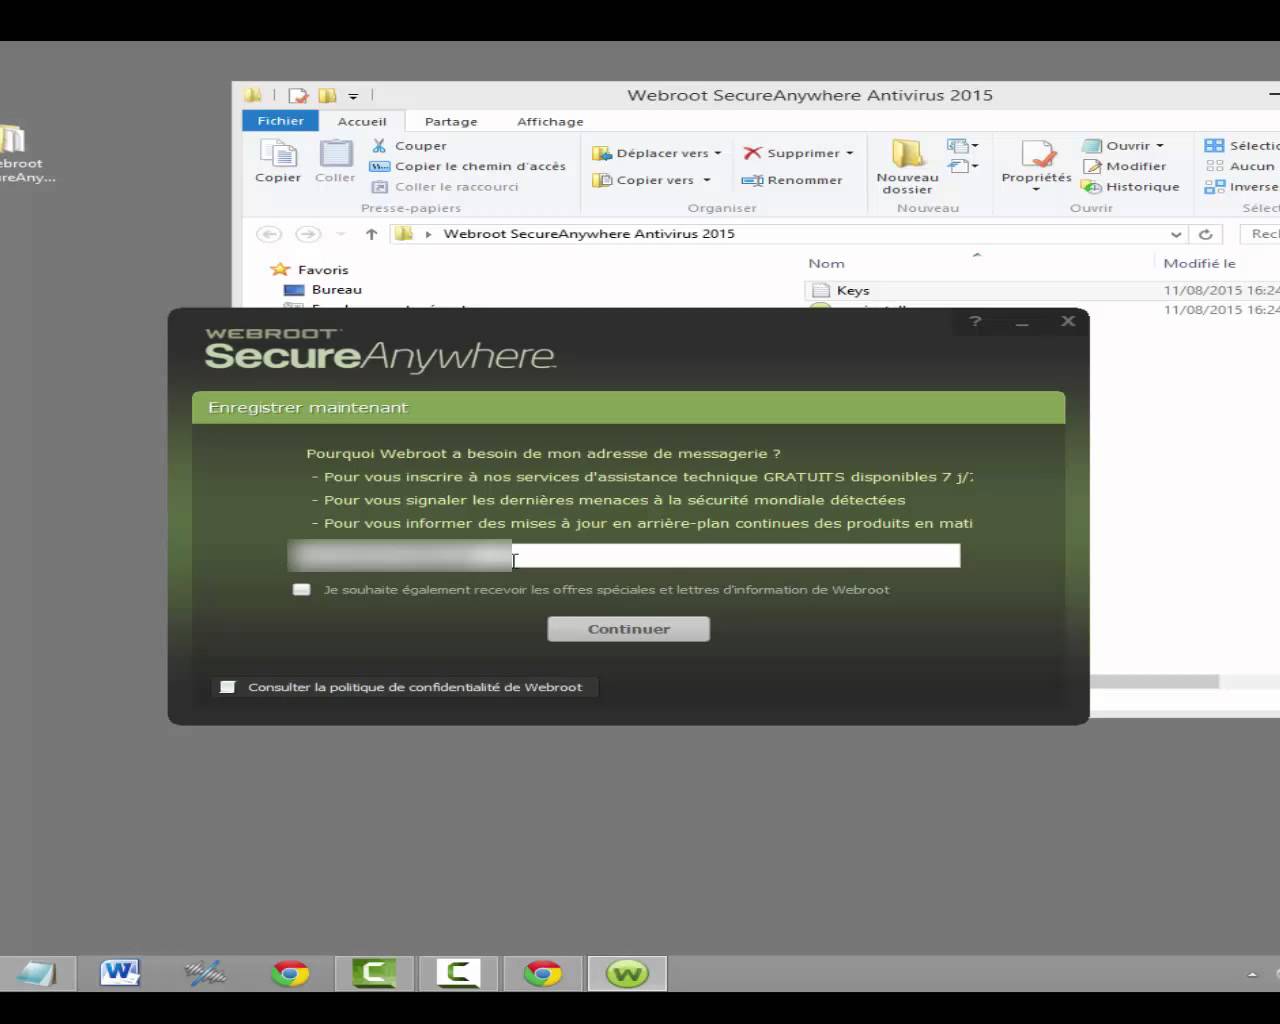Open the green Camtasia taskbar icon
Screen dimensions: 1280x1024
pos(374,973)
